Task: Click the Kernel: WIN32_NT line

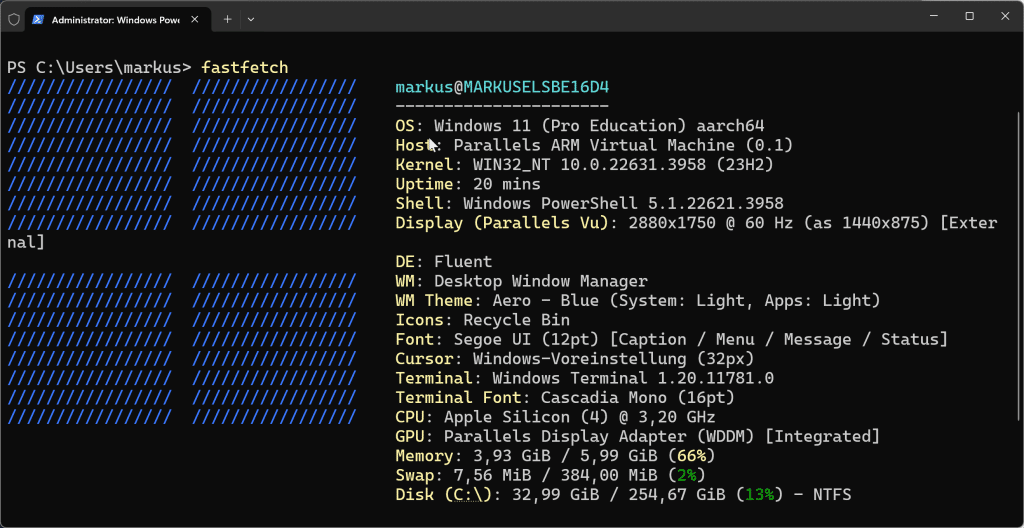Action: 584,165
